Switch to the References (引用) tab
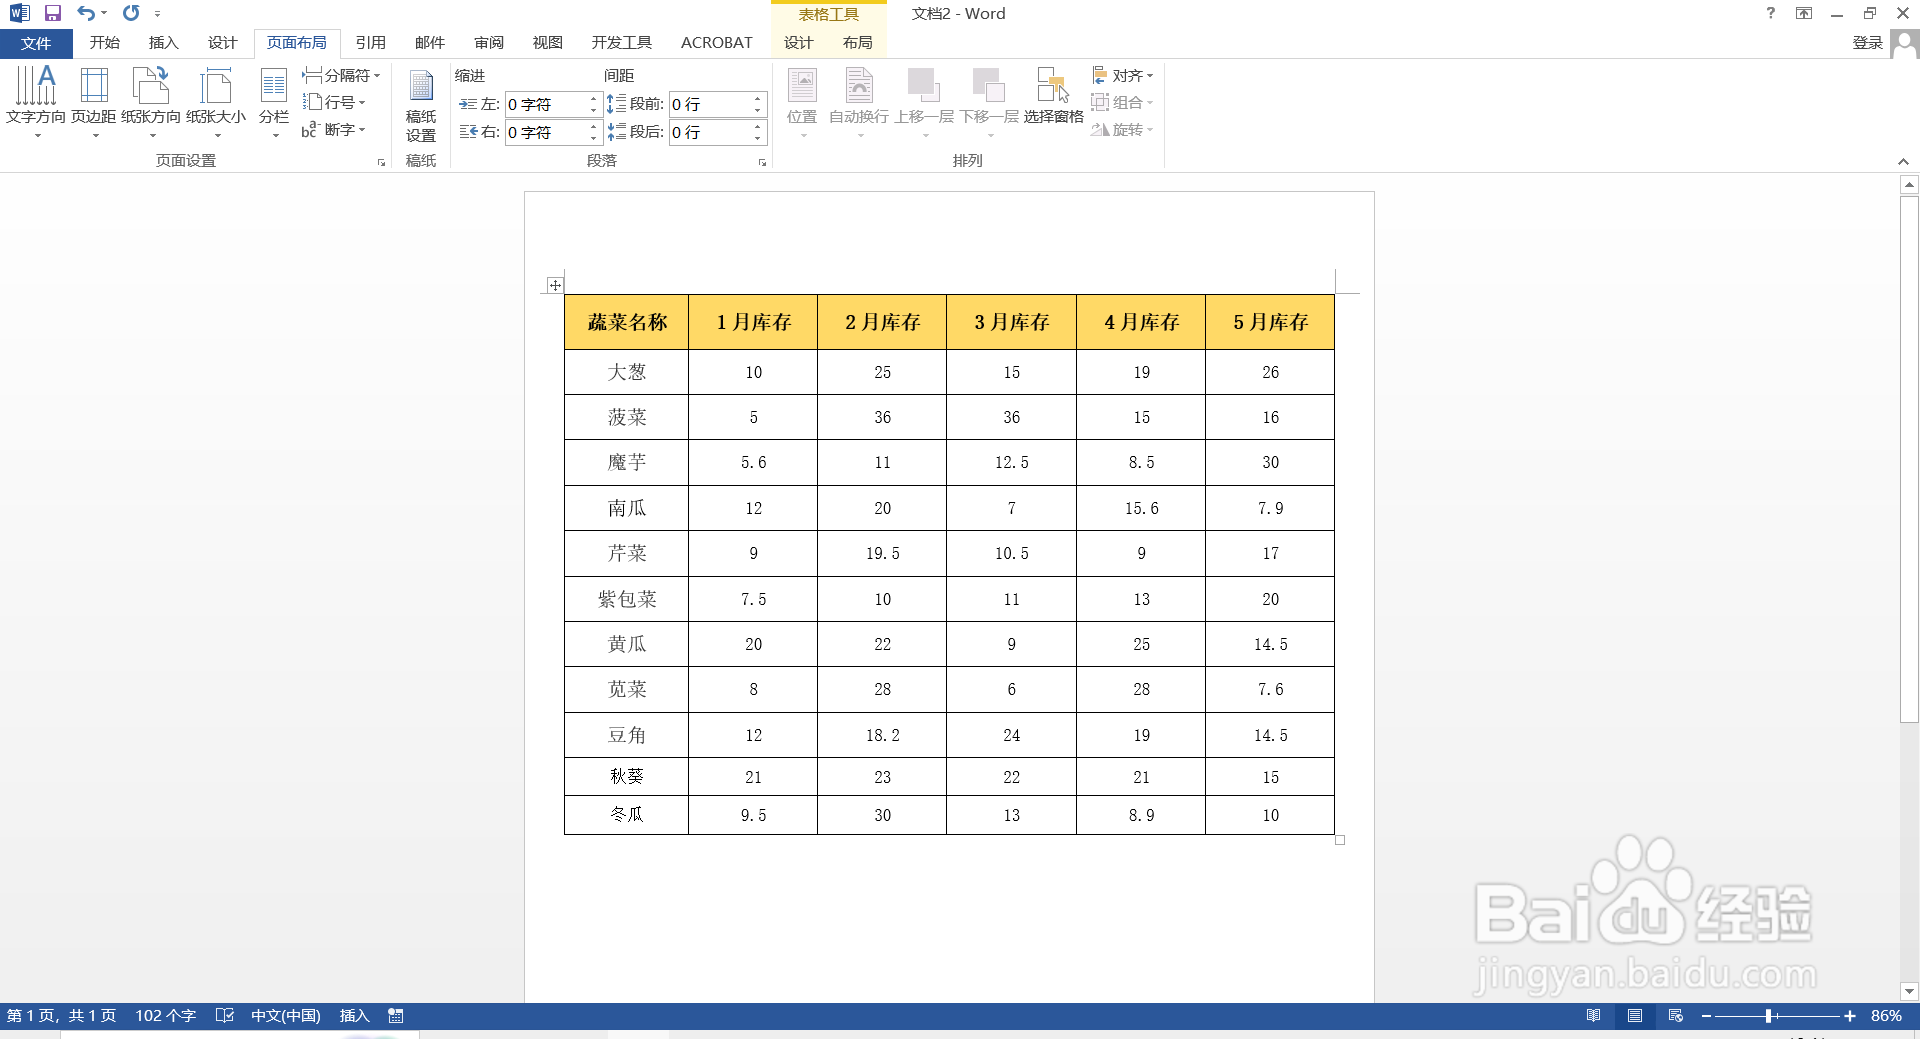Viewport: 1920px width, 1039px height. pos(370,43)
